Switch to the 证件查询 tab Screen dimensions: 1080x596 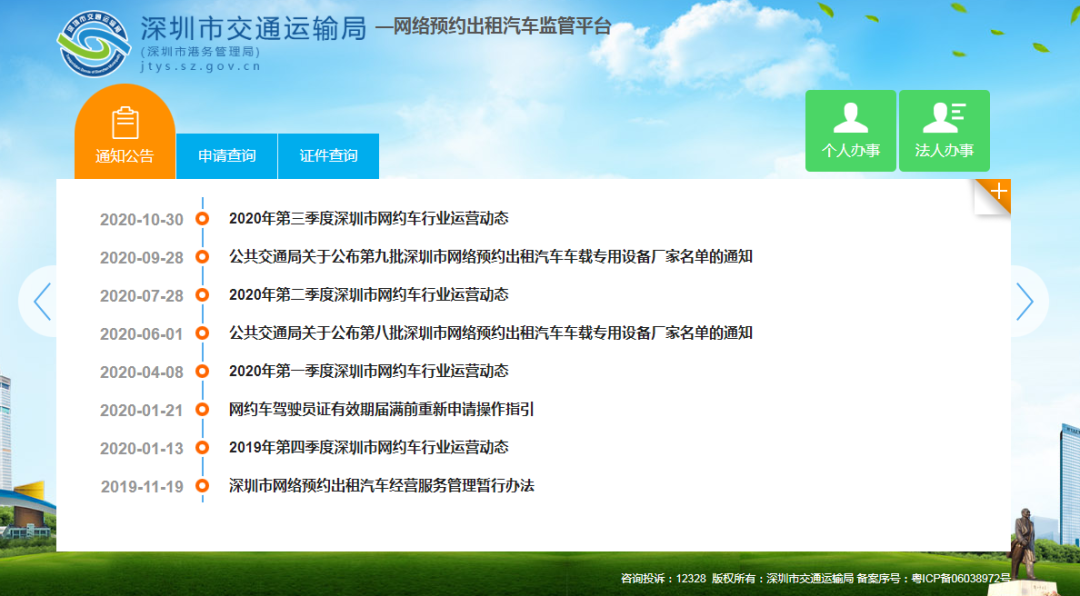click(328, 156)
